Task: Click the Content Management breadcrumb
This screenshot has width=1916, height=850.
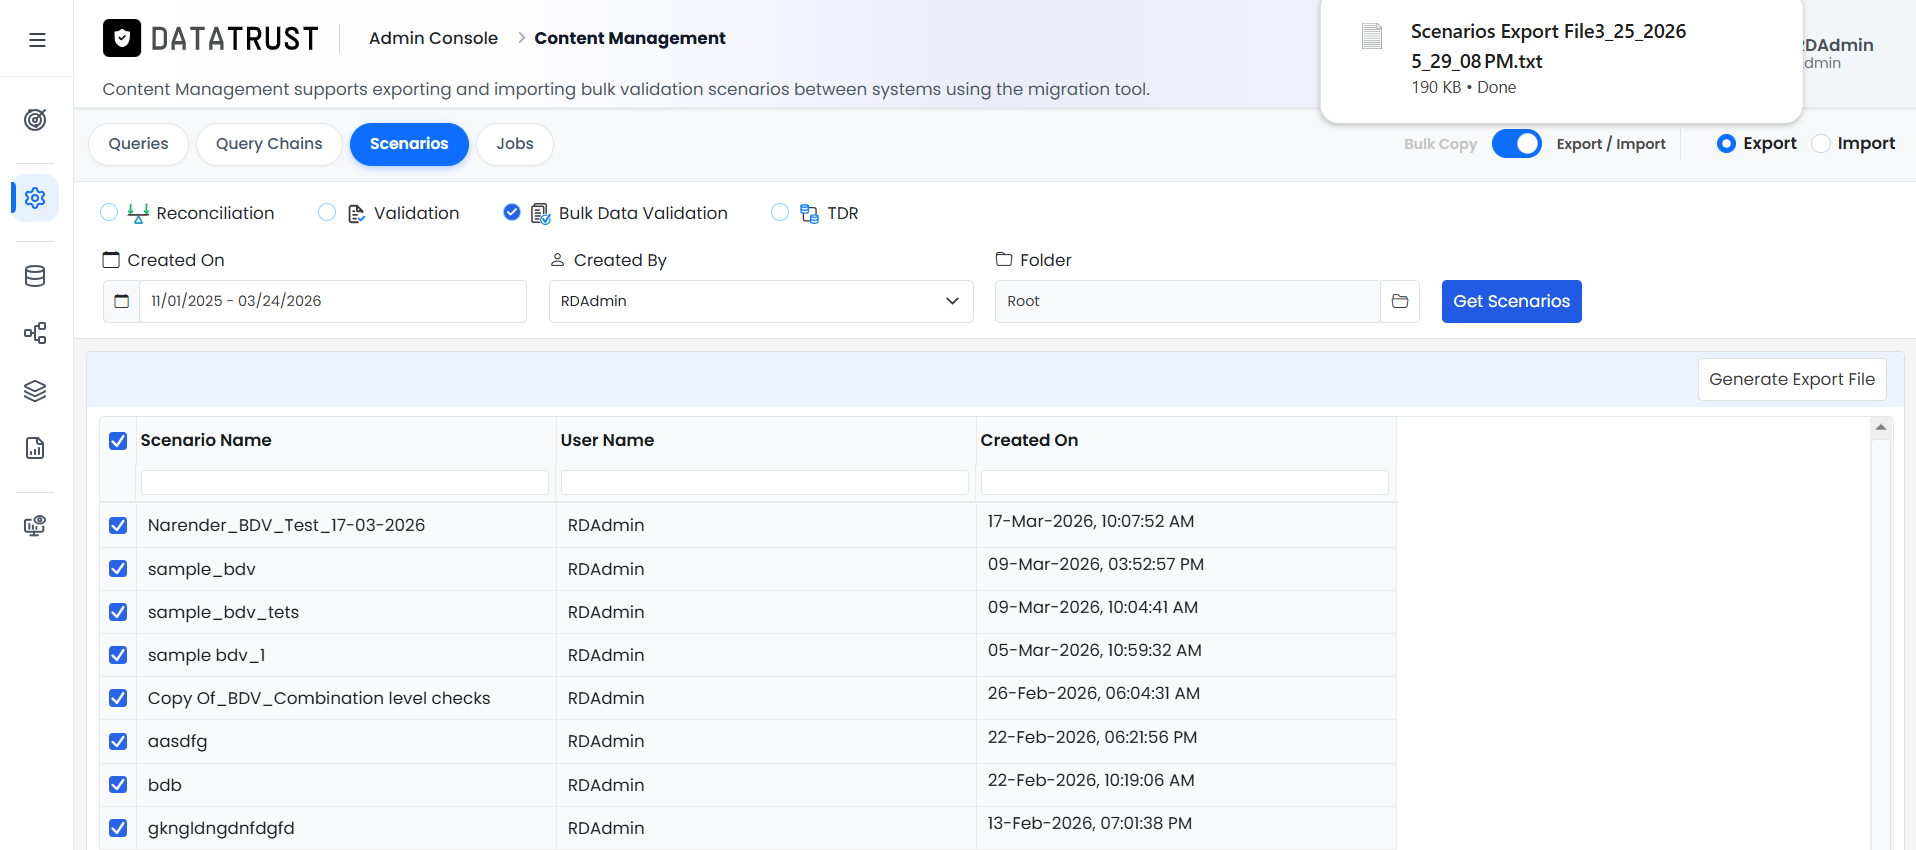Action: 630,38
